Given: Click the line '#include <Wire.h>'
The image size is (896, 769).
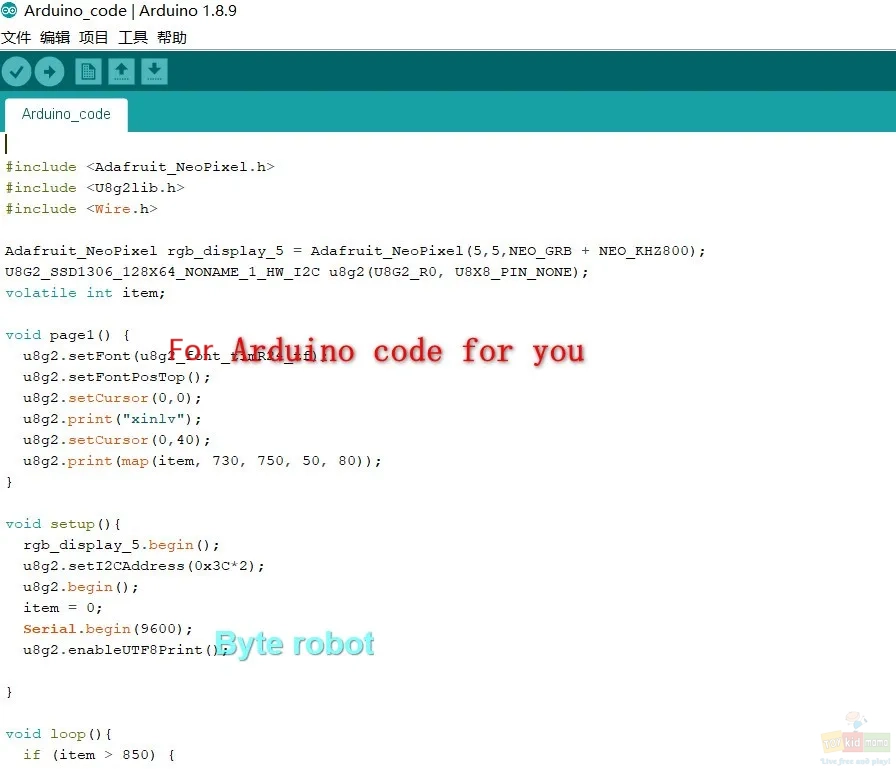Looking at the screenshot, I should (81, 209).
